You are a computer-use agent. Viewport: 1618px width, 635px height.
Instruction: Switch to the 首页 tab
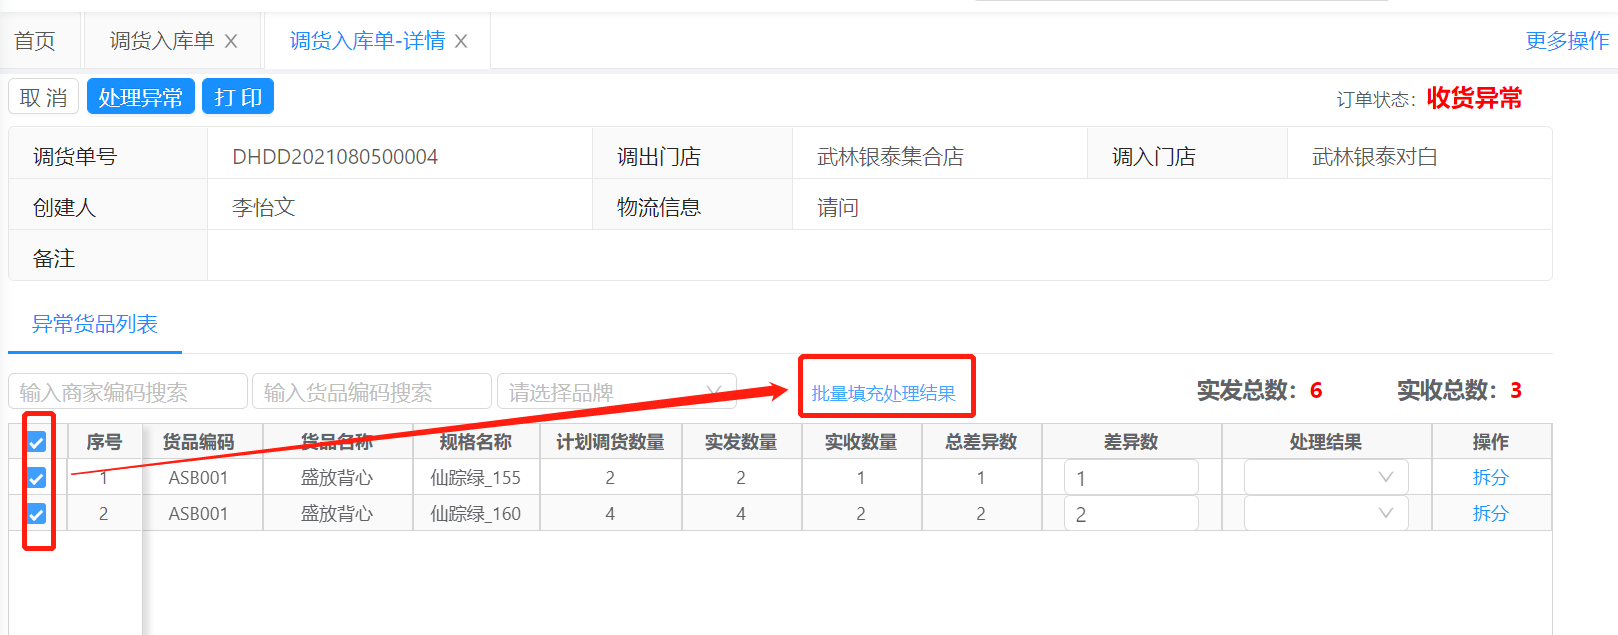pyautogui.click(x=35, y=41)
